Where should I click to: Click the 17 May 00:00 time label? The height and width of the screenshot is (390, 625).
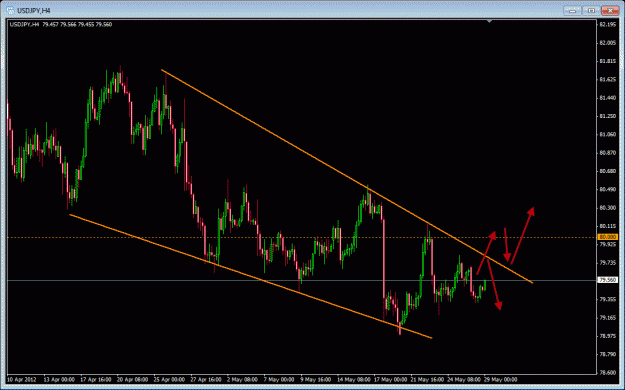point(391,380)
